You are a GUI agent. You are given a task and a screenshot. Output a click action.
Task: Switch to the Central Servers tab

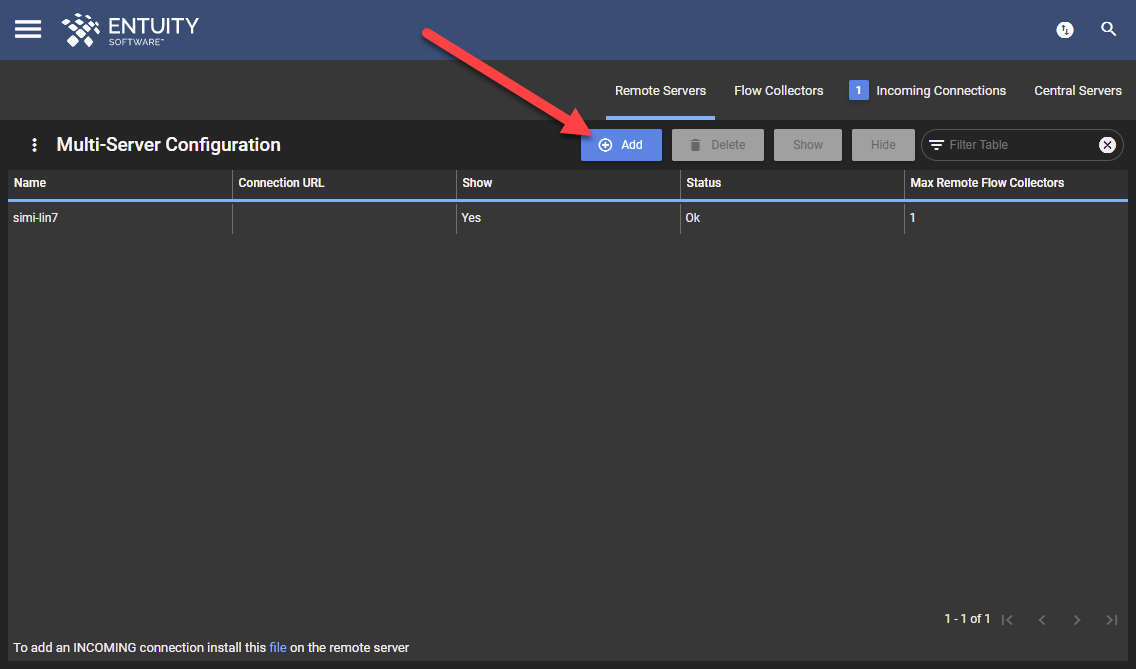tap(1078, 91)
